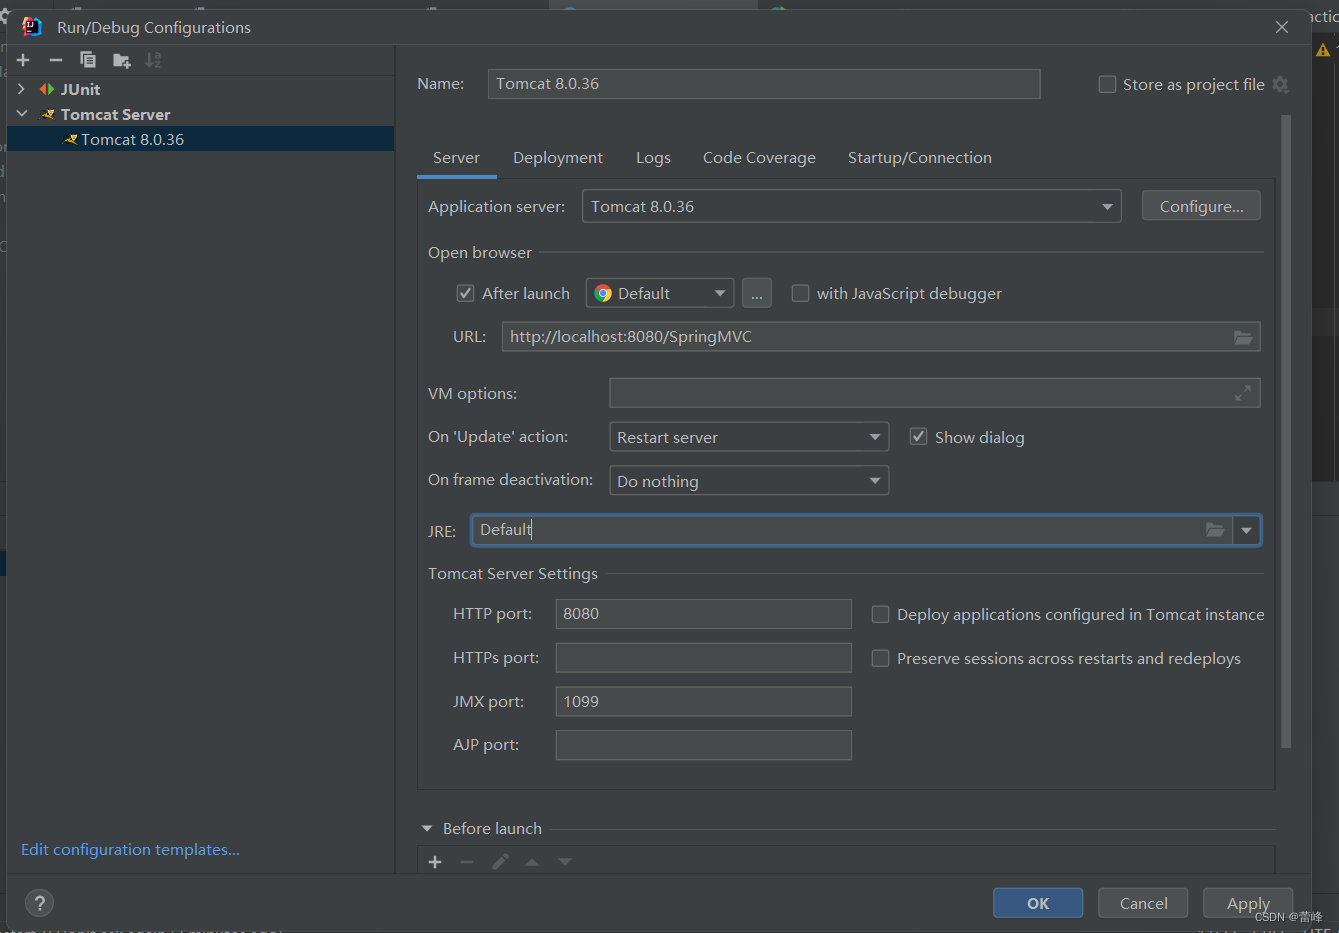Click the Cancel button
The width and height of the screenshot is (1339, 933).
click(1143, 903)
